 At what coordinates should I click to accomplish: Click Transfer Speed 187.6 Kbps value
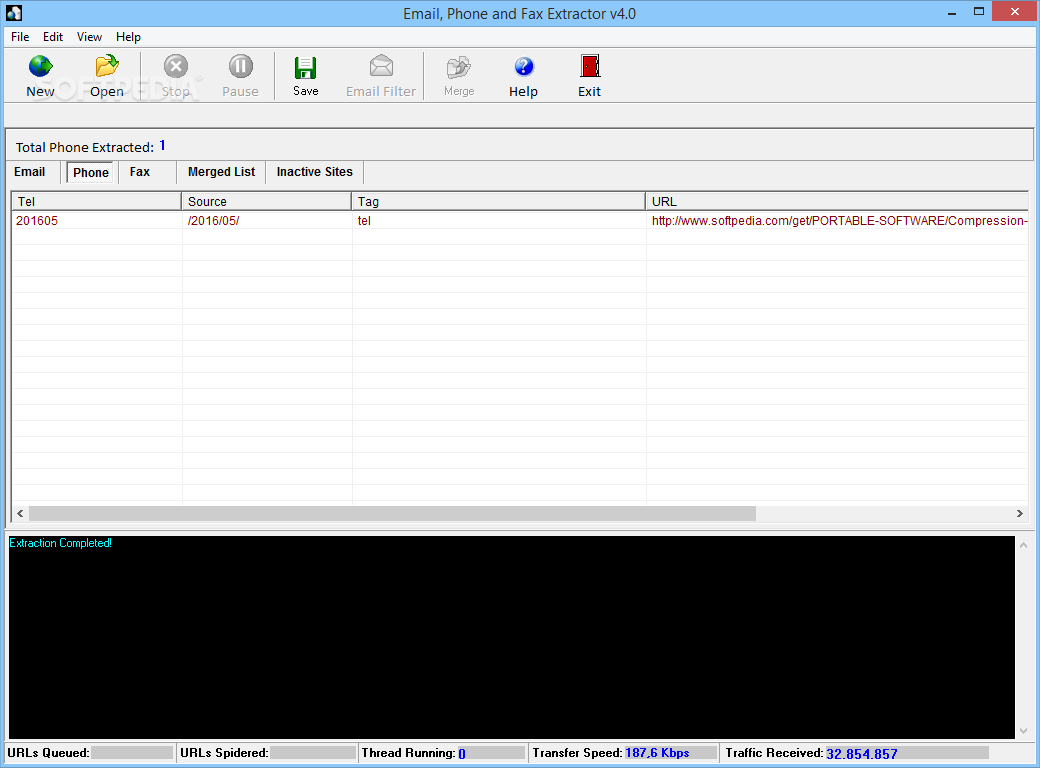(657, 753)
